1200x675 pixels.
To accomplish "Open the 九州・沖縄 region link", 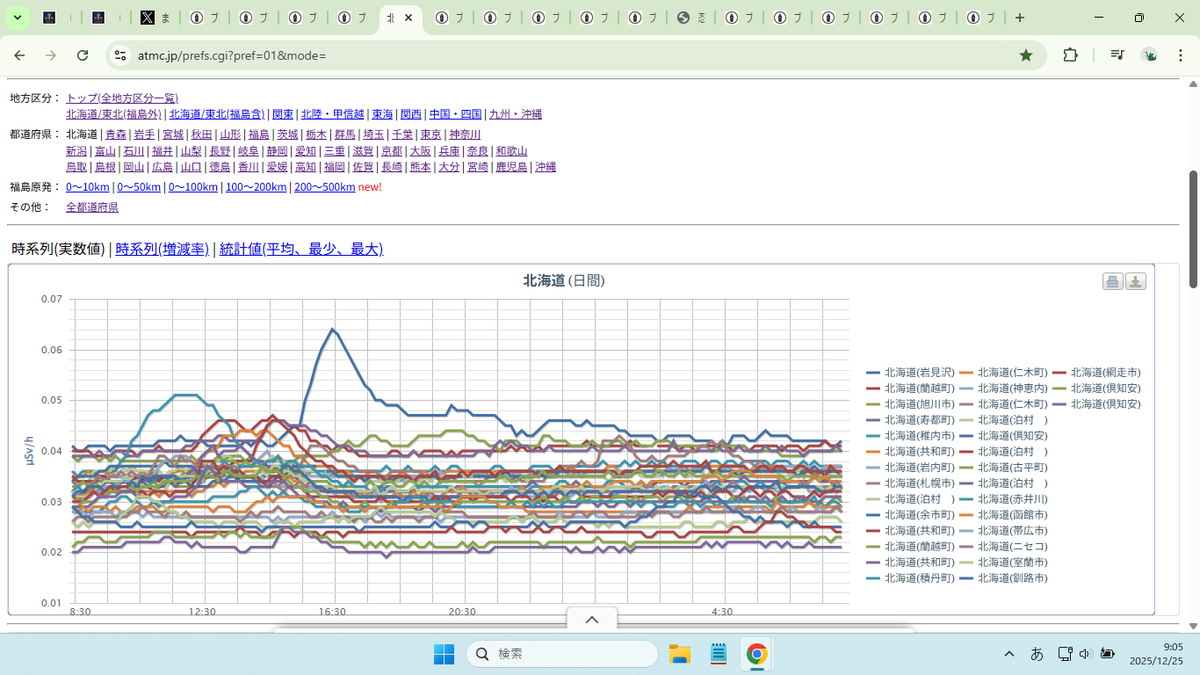I will coord(516,114).
